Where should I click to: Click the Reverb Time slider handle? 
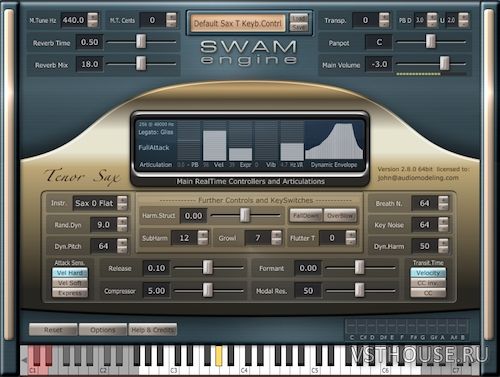(x=141, y=41)
